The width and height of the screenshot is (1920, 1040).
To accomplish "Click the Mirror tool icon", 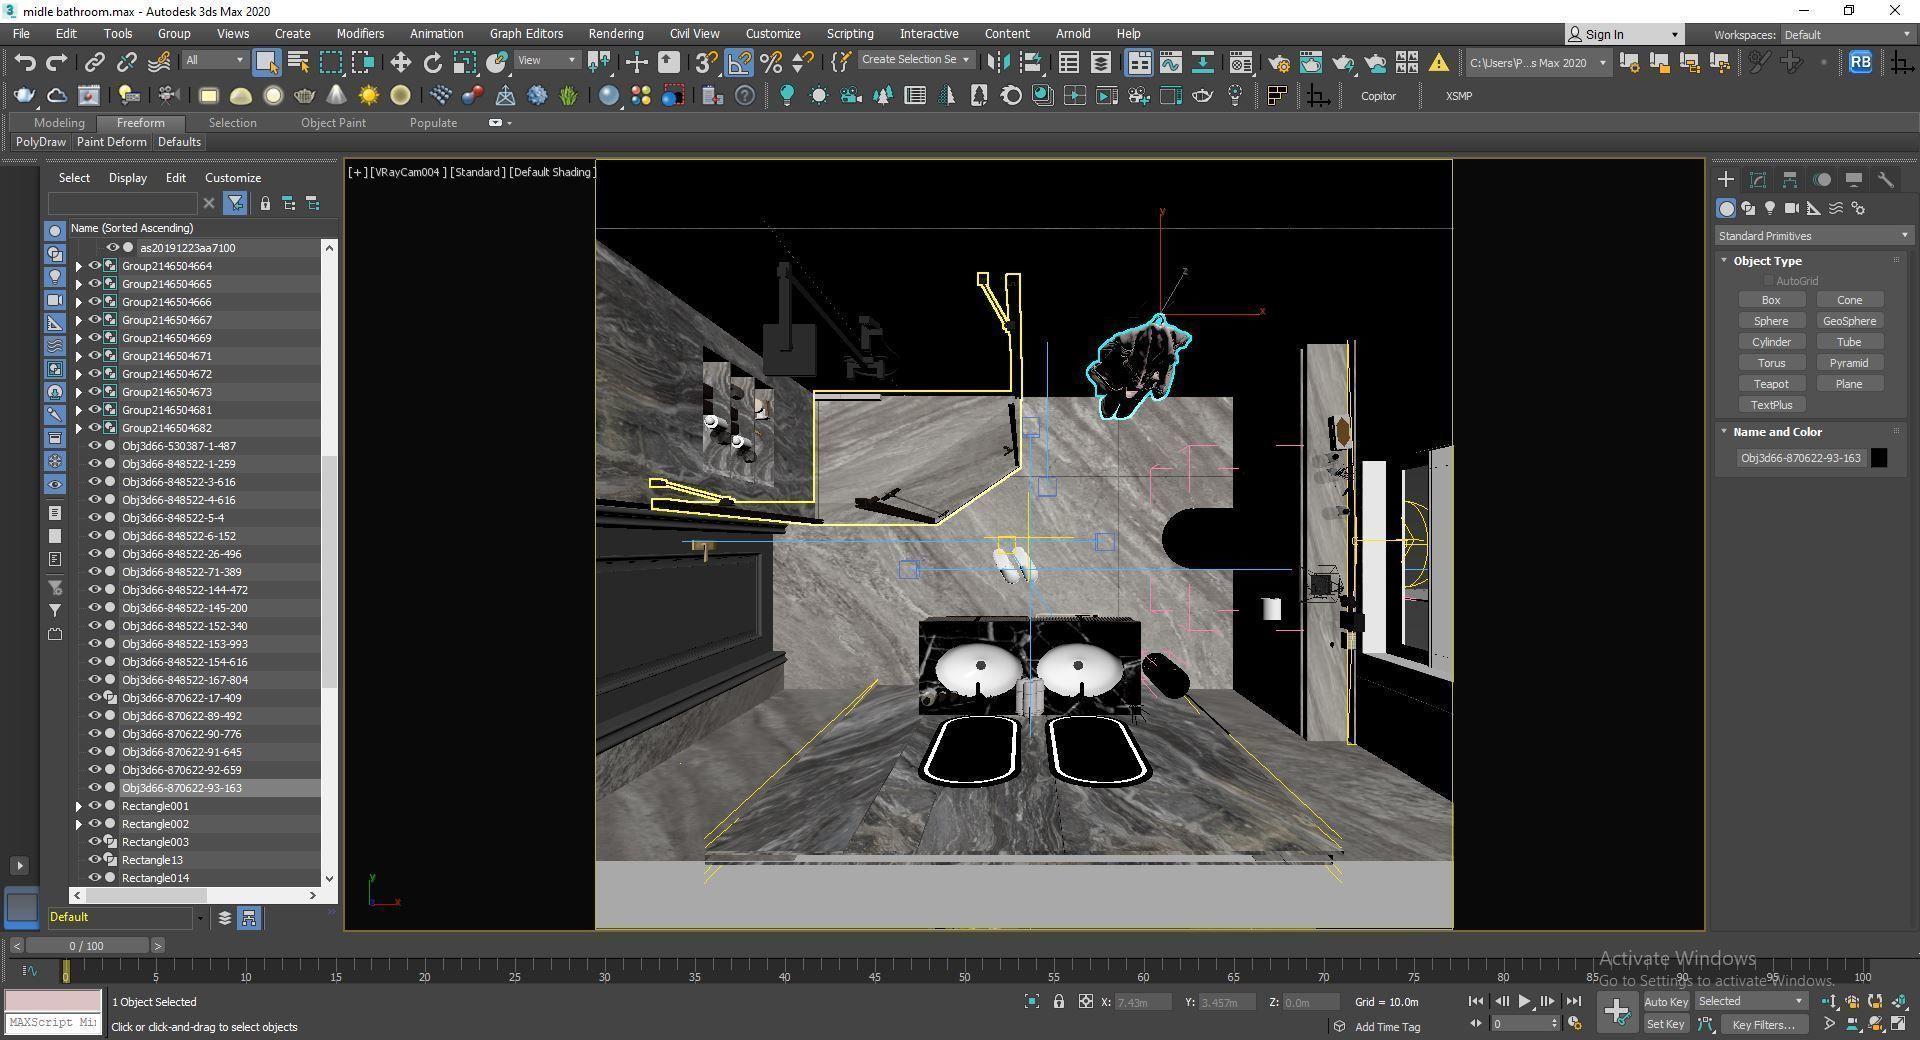I will 997,62.
